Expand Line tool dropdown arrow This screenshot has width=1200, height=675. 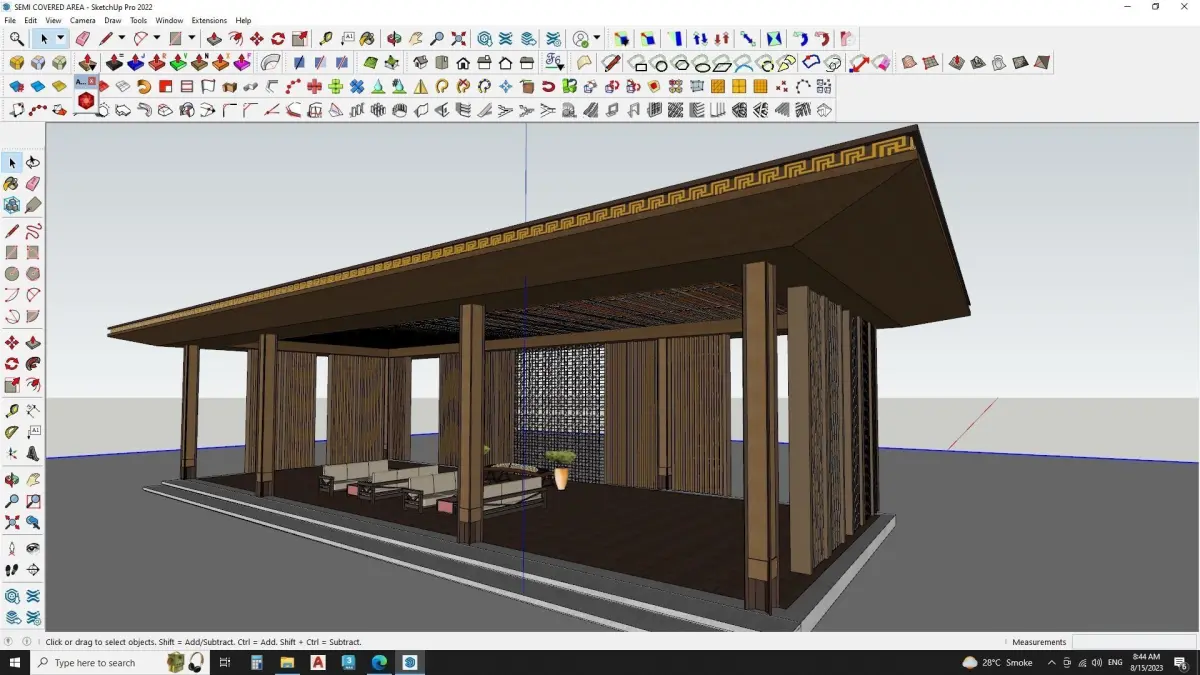[x=121, y=38]
